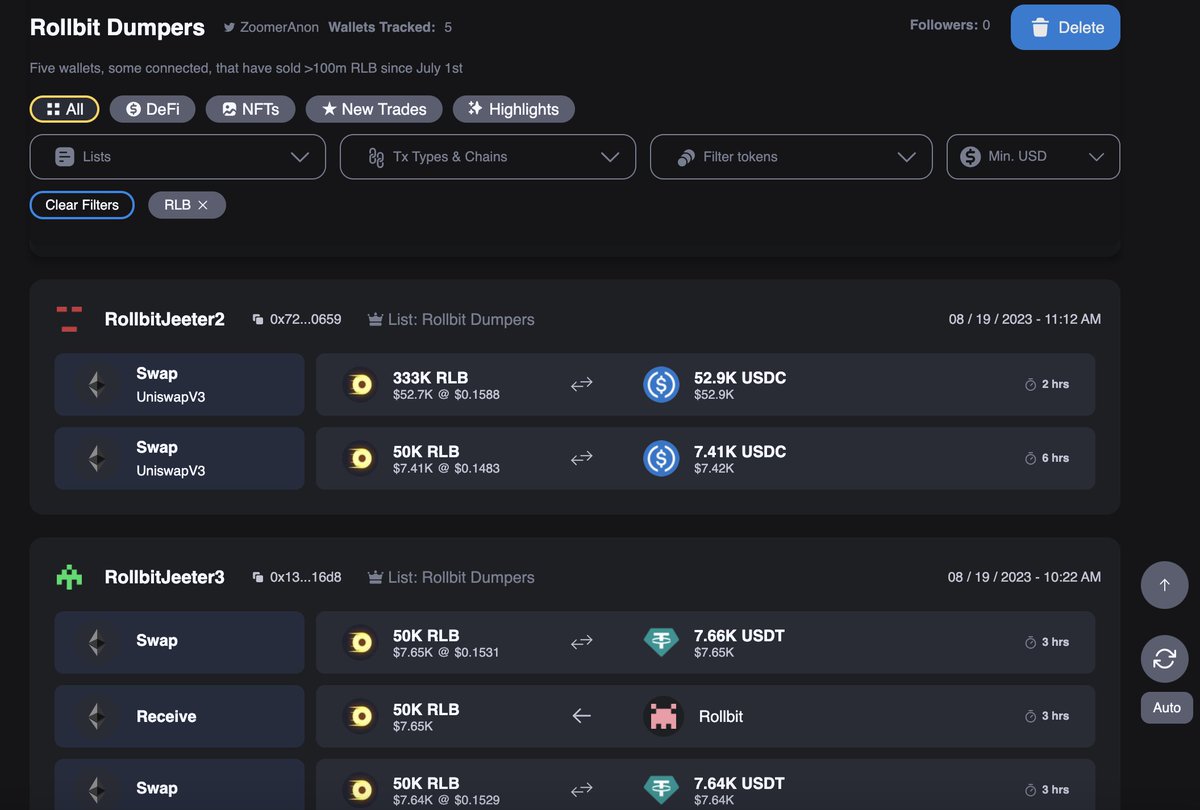The image size is (1200, 810).
Task: Click the $7.65K @ $0.1531 price text
Action: [446, 653]
